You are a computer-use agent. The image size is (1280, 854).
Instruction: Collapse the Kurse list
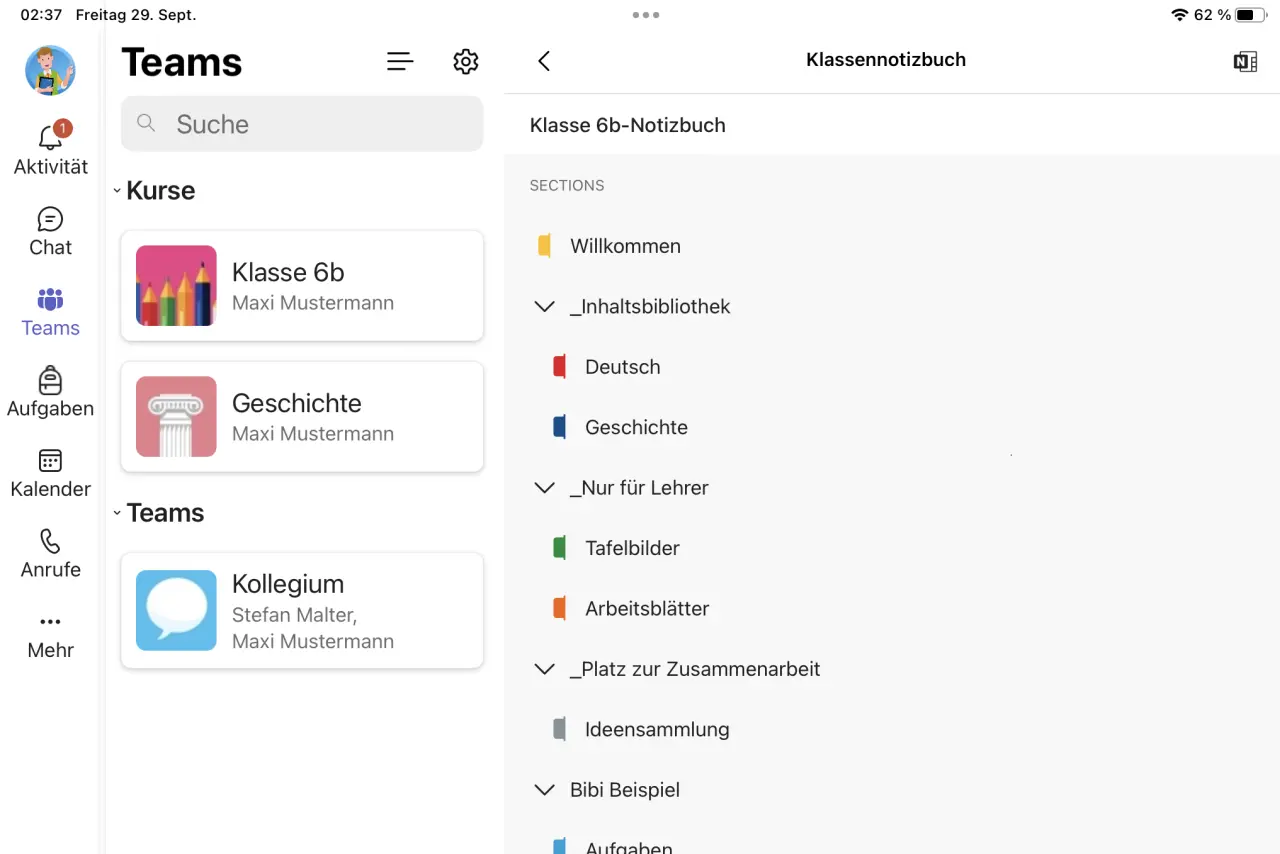[116, 190]
